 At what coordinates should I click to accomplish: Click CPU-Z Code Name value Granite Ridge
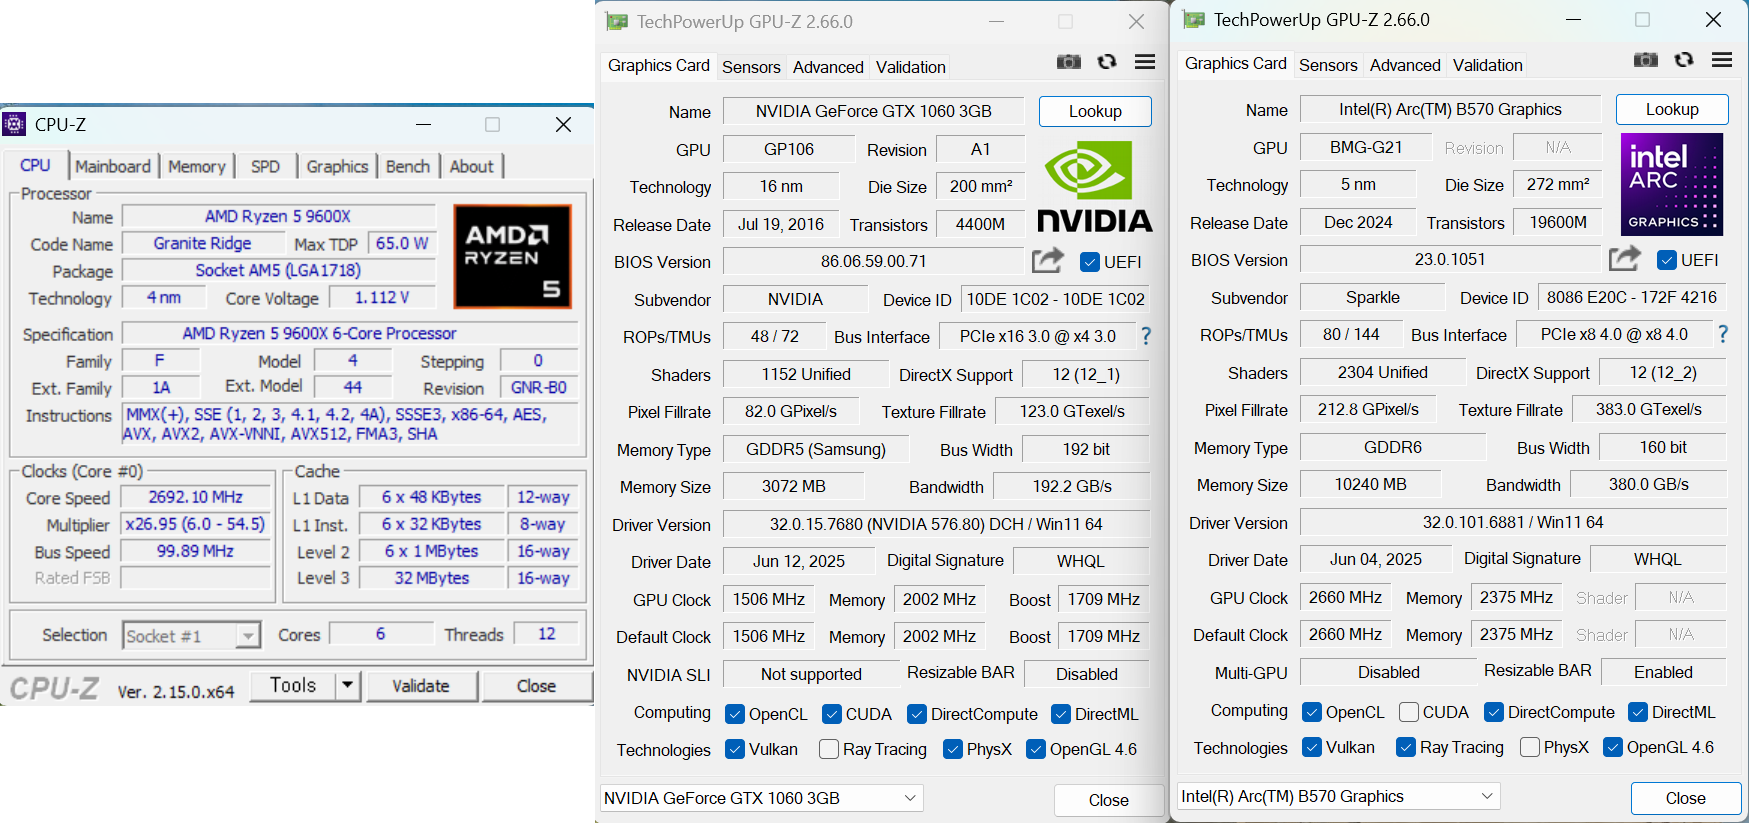(x=202, y=243)
